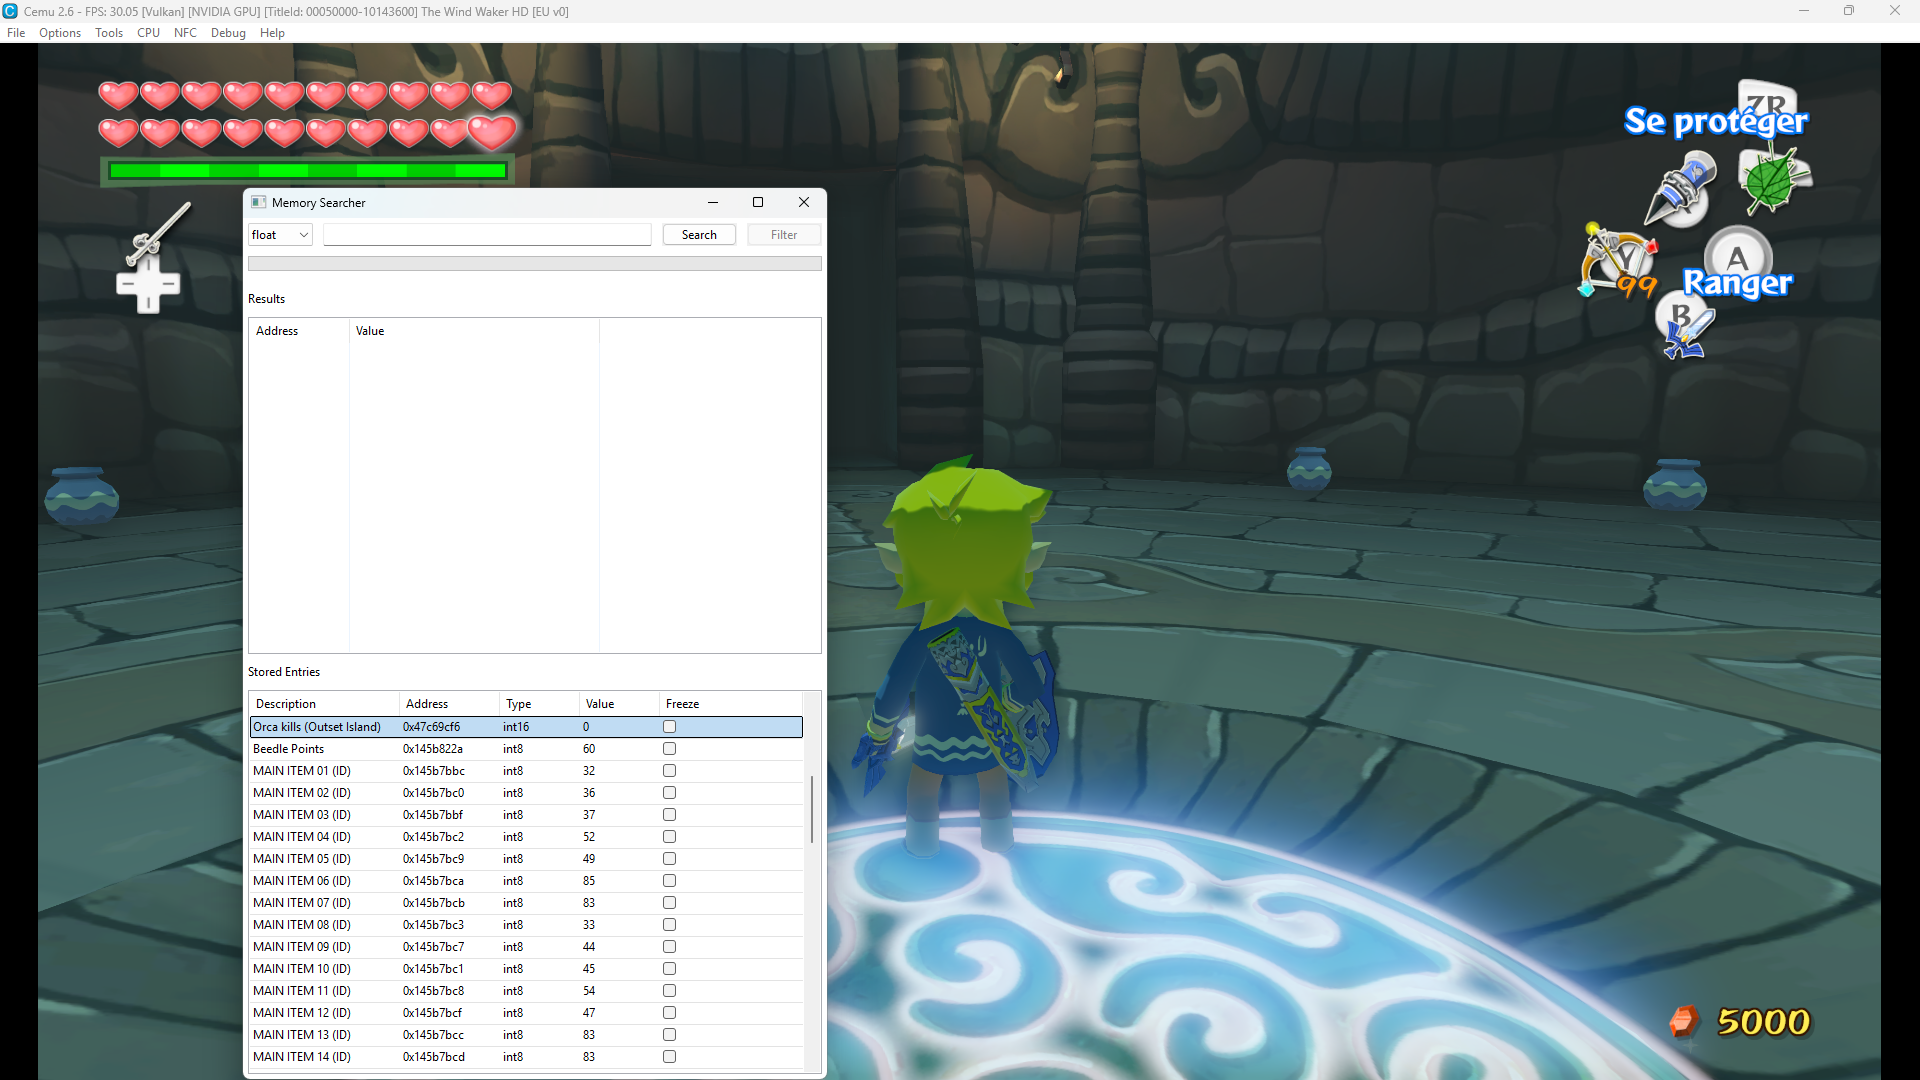Click the A button Ranger icon
Image resolution: width=1920 pixels, height=1080 pixels.
[1738, 264]
